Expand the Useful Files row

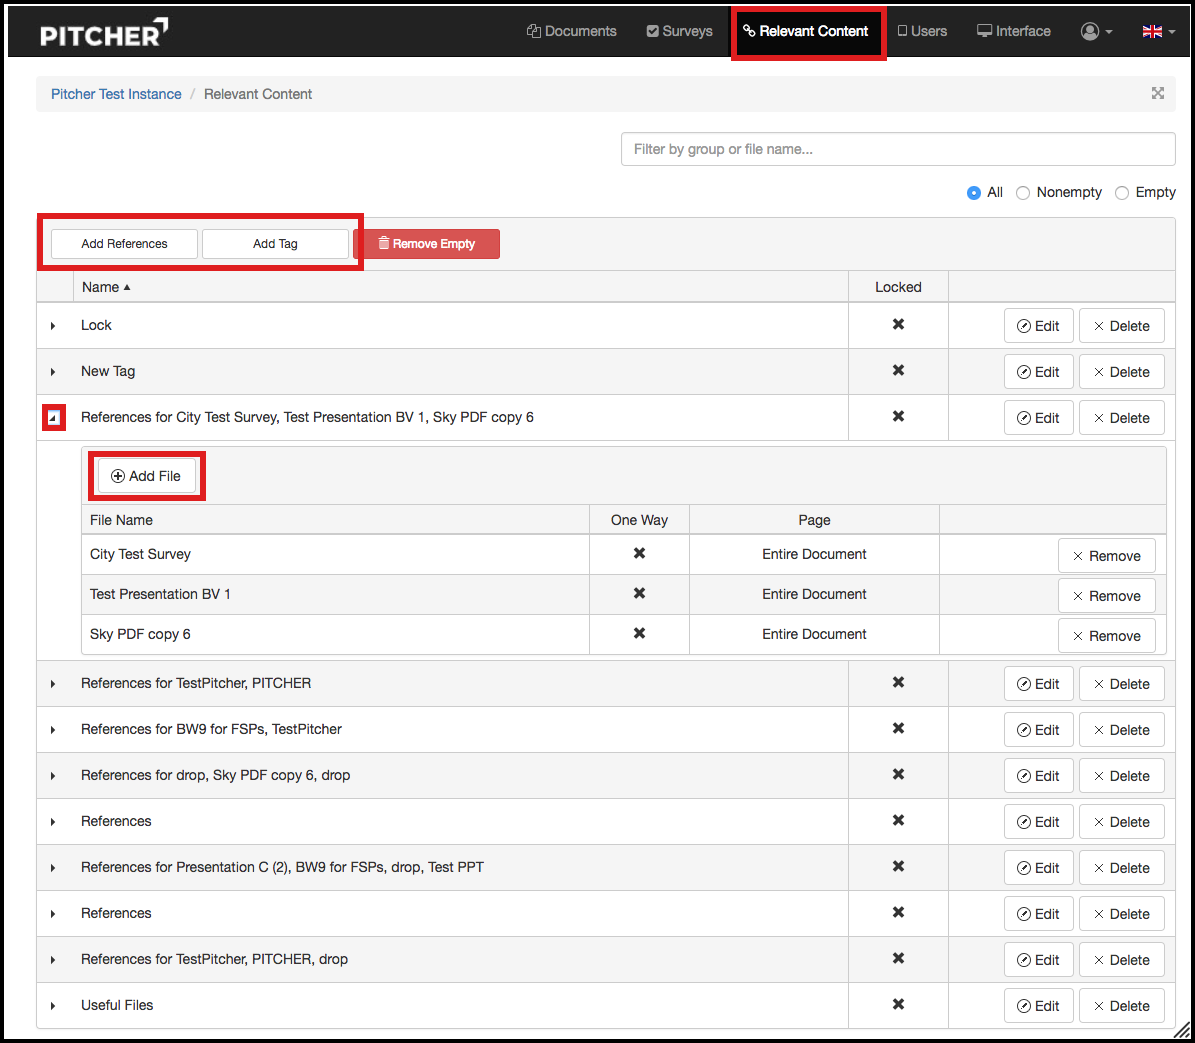pos(53,1006)
